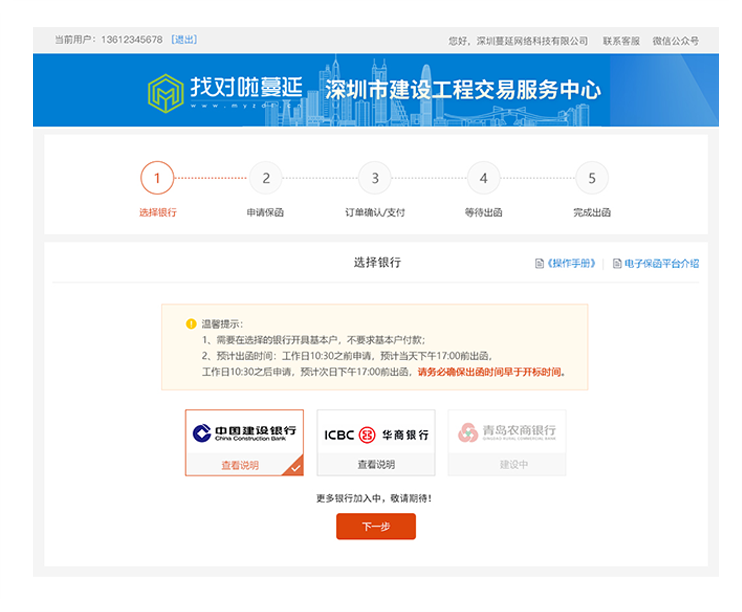The height and width of the screenshot is (612, 742).
Task: Click the ICBC 华商银行 logo
Action: click(x=376, y=435)
